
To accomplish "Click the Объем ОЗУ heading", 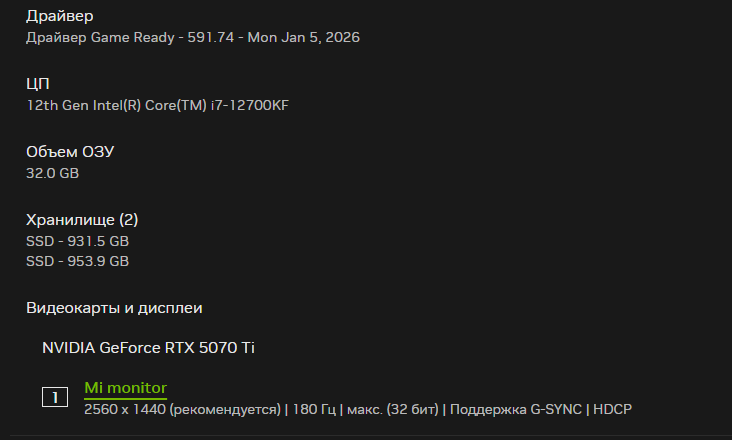I will point(70,152).
